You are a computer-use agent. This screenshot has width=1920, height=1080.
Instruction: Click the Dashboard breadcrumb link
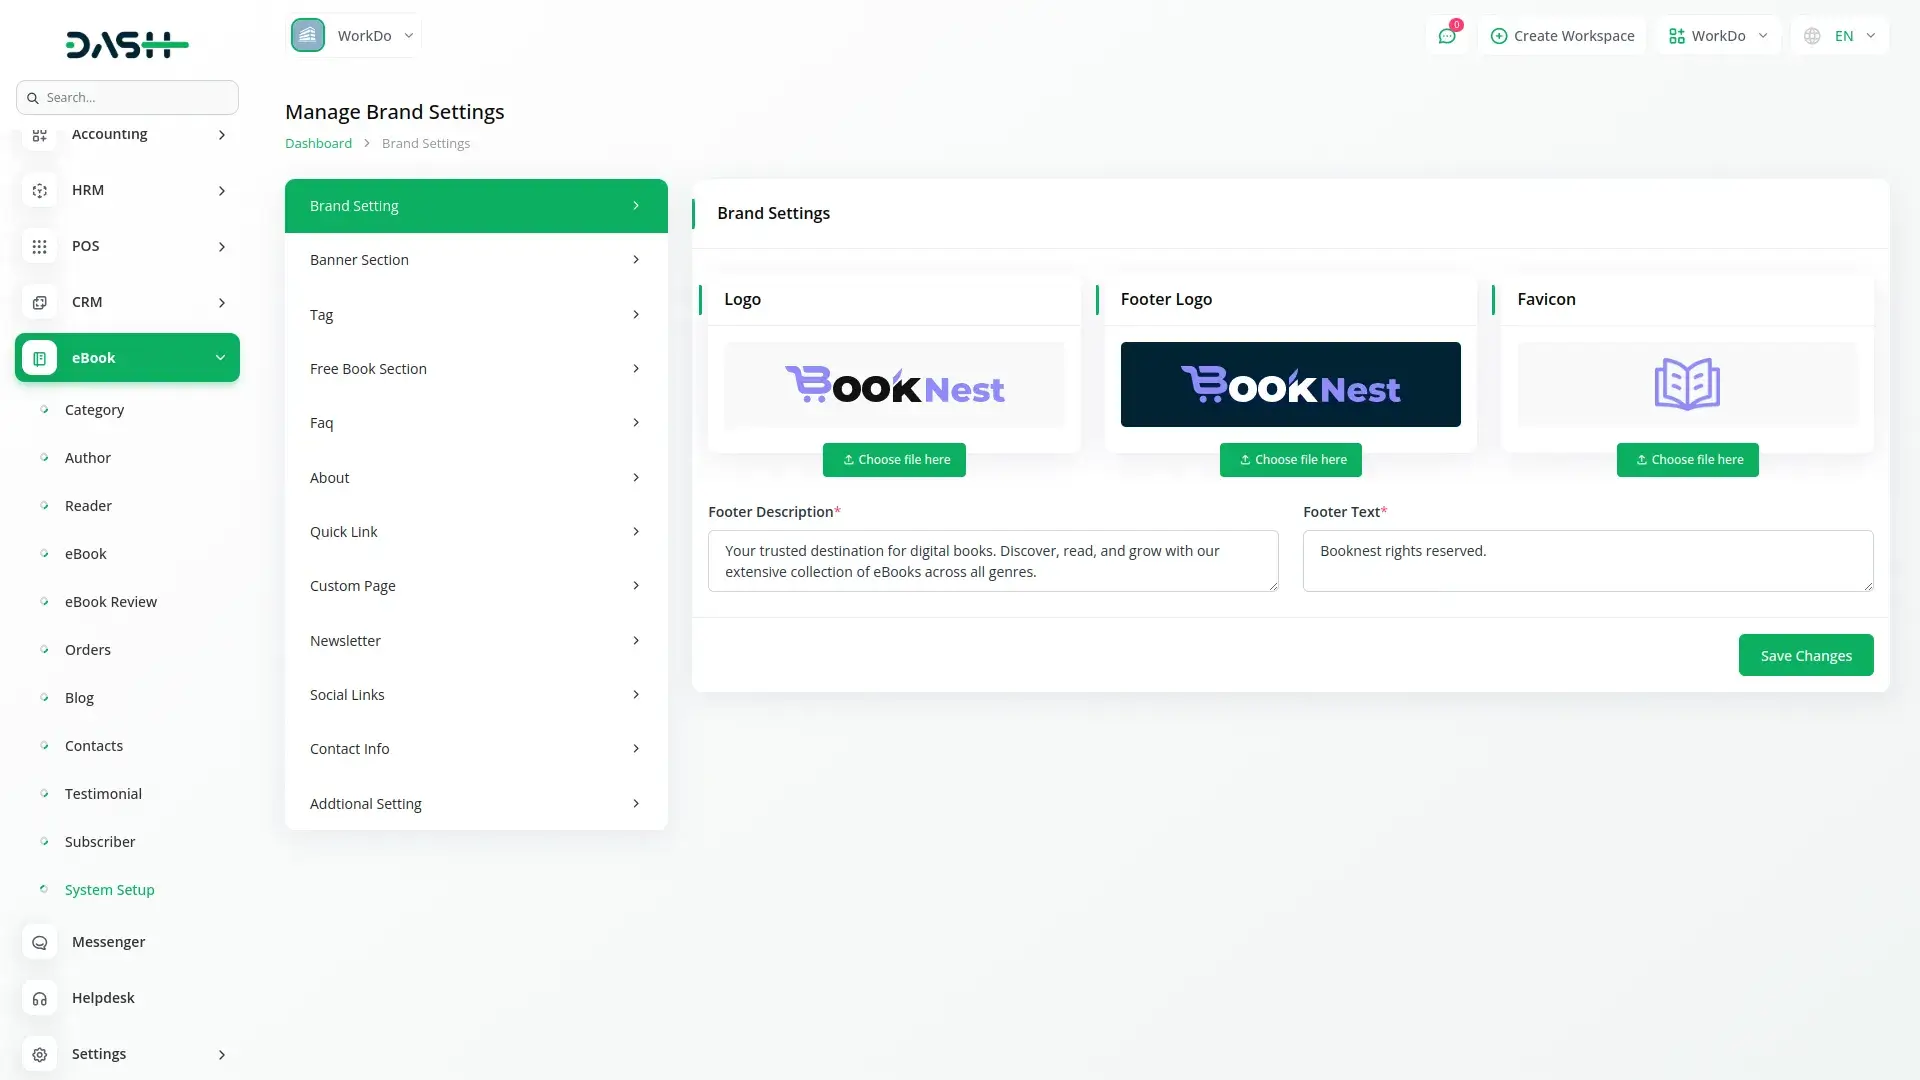318,143
